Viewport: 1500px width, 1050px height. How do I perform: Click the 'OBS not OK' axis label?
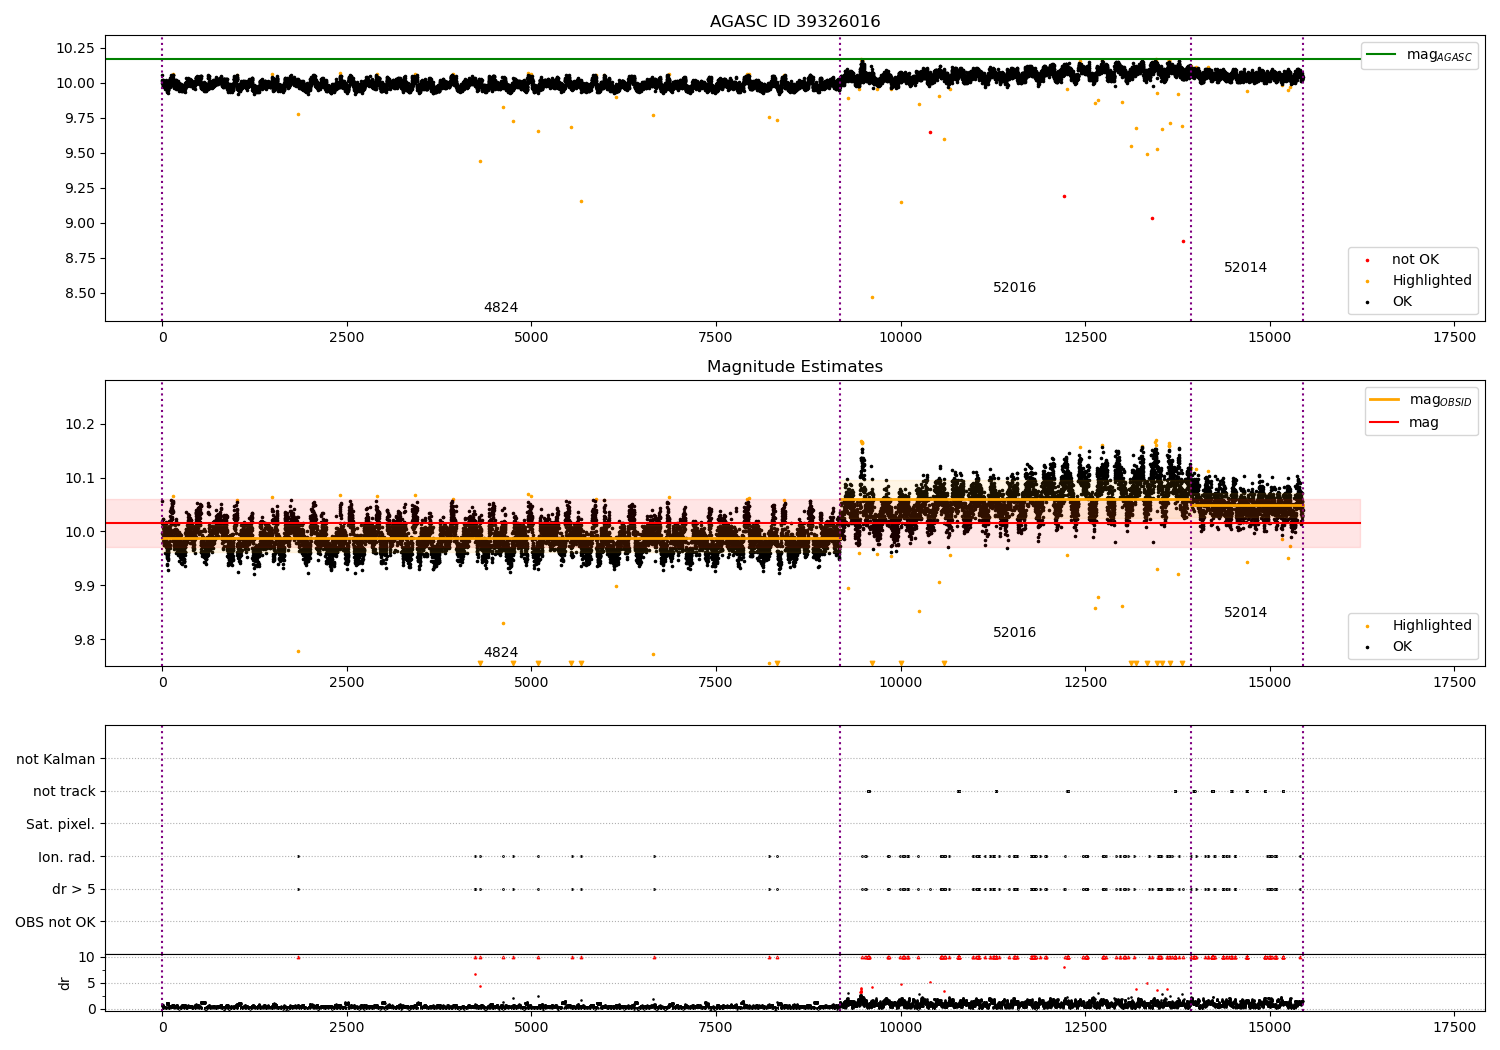click(x=56, y=922)
